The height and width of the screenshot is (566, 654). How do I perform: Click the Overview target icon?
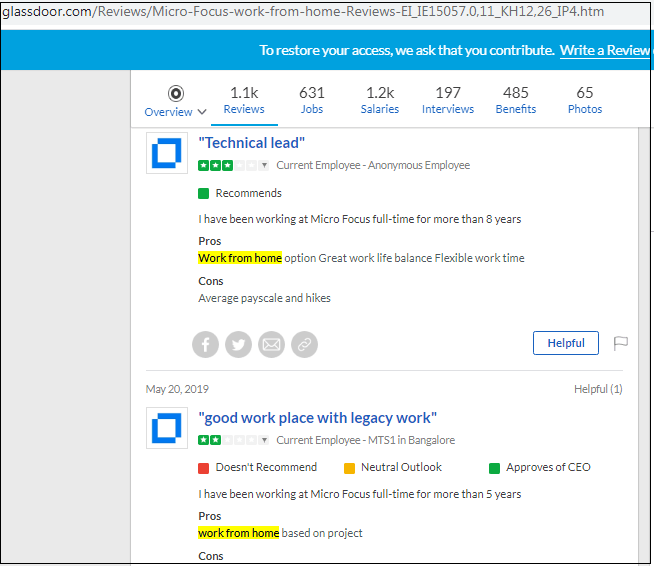[x=176, y=93]
